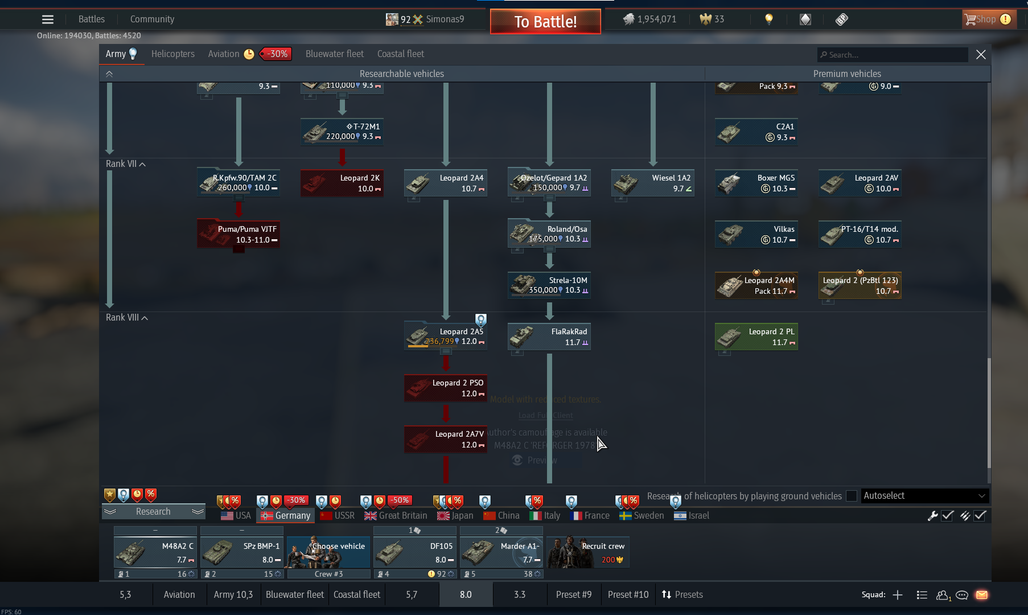Toggle the auto-repair wrench checkbox

(x=947, y=515)
